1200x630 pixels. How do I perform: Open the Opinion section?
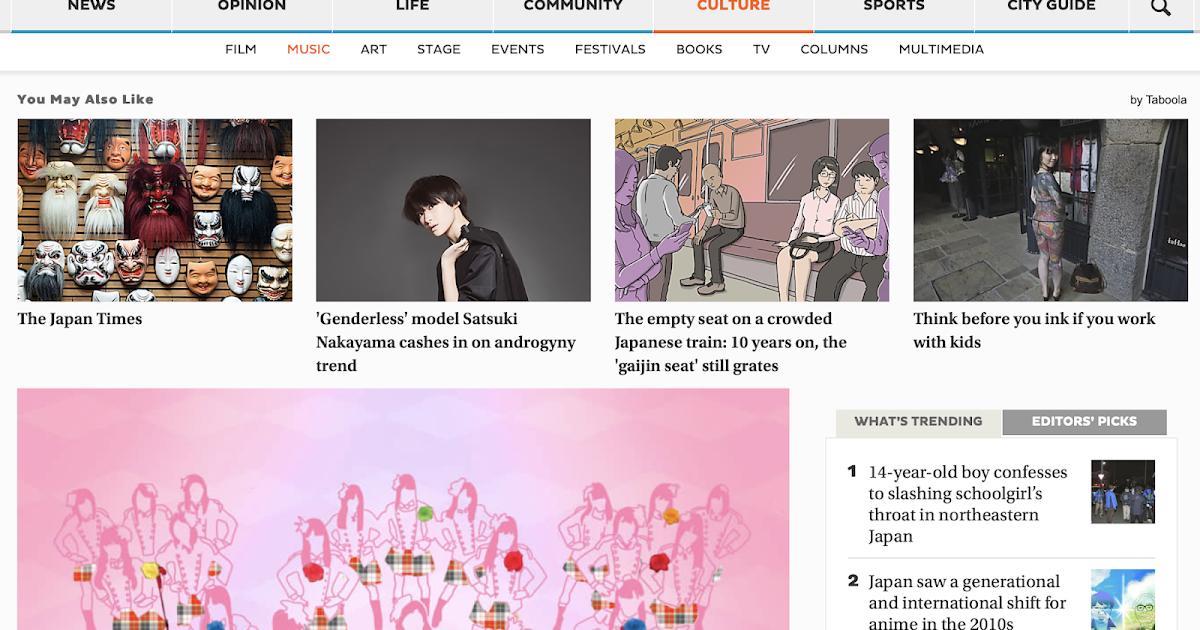tap(252, 8)
